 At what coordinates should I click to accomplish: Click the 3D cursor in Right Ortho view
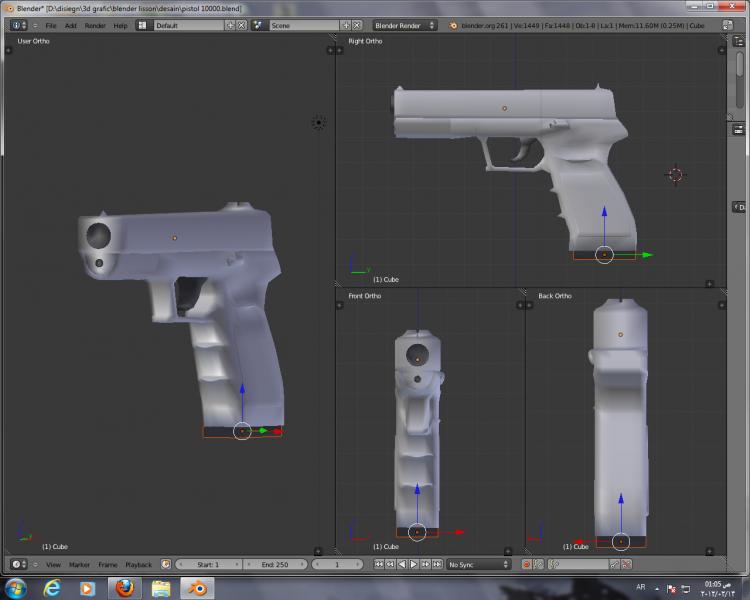[675, 175]
